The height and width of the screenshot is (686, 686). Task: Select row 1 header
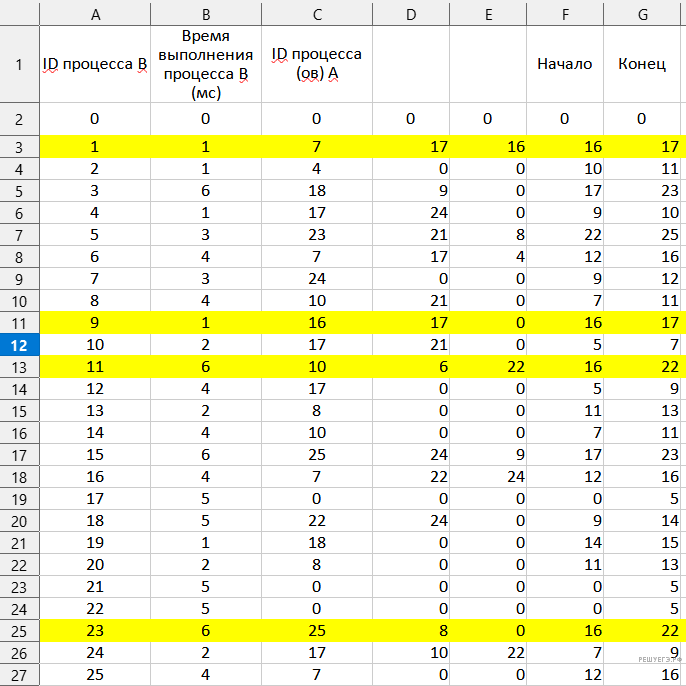tap(19, 64)
